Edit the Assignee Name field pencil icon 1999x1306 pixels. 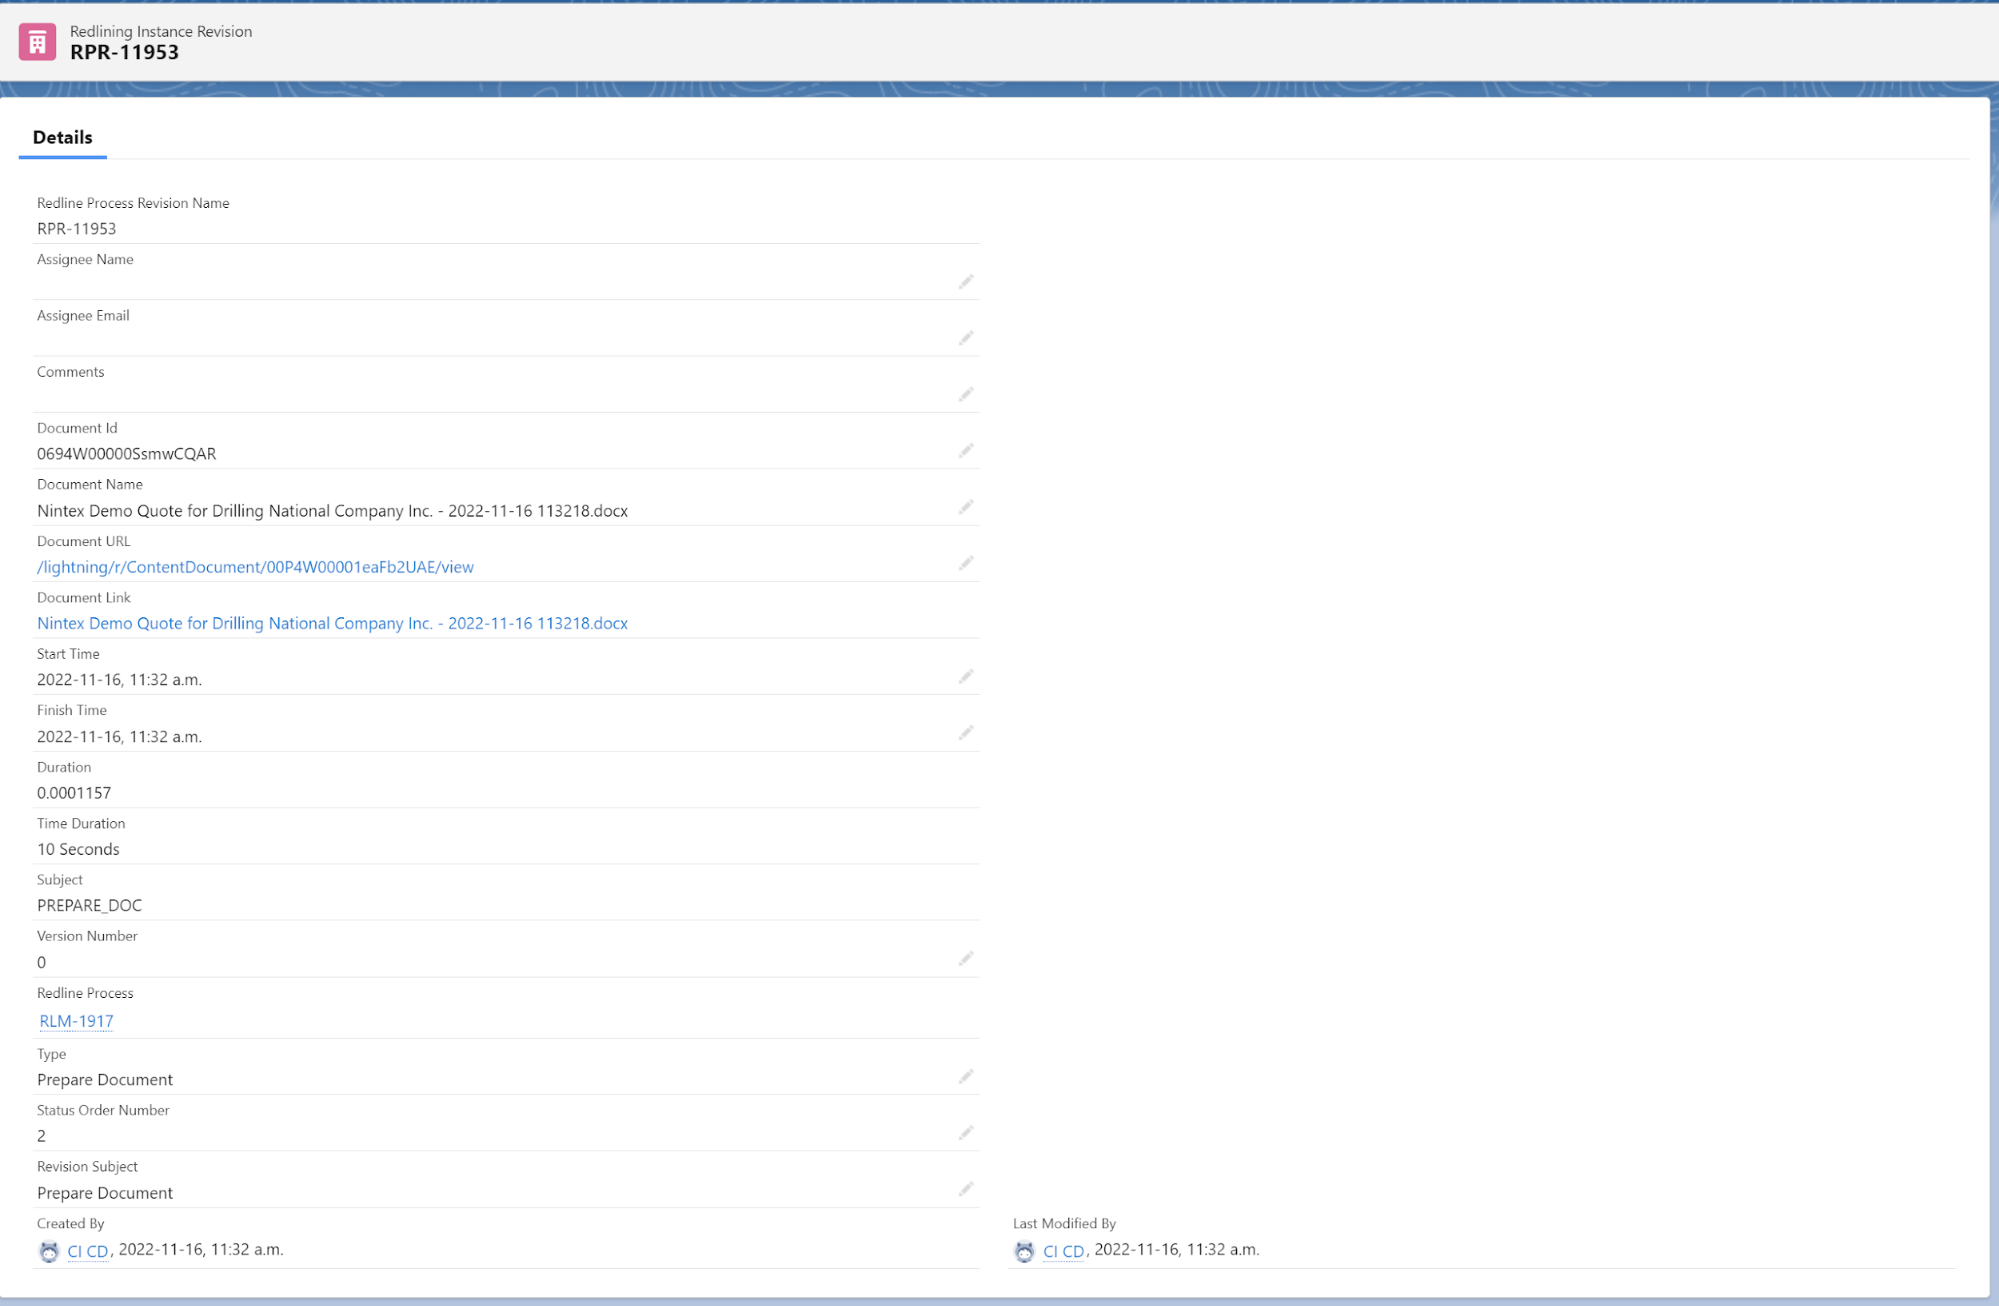[965, 283]
